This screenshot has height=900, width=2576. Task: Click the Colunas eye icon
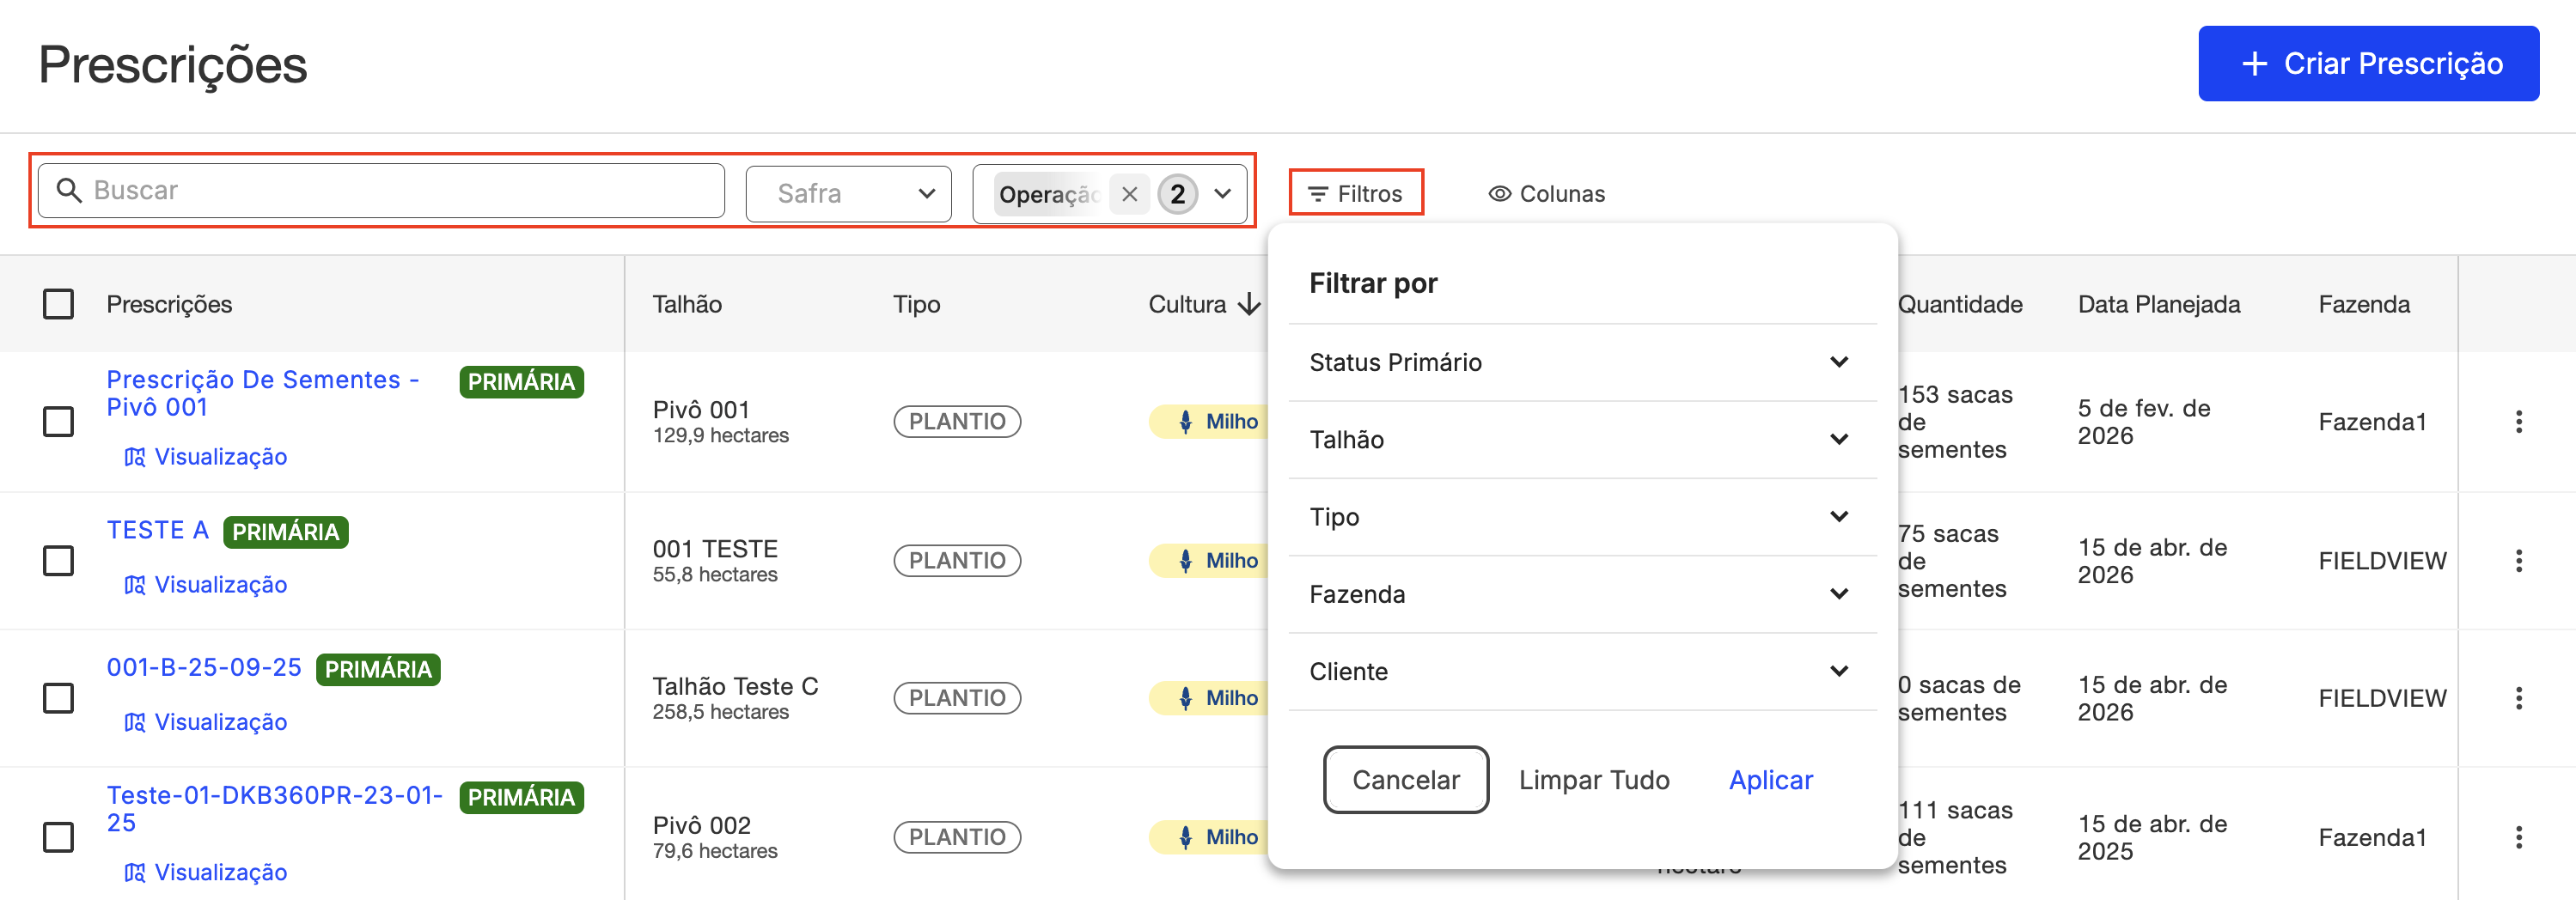1499,194
